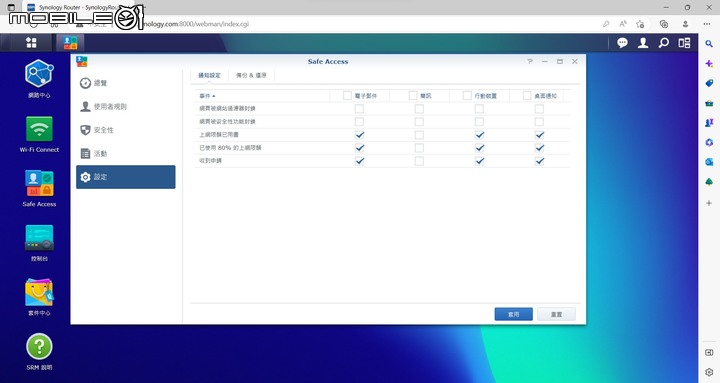Image resolution: width=720 pixels, height=383 pixels.
Task: Open the Copilot sparkle icon in Edge sidebar
Action: (x=709, y=64)
